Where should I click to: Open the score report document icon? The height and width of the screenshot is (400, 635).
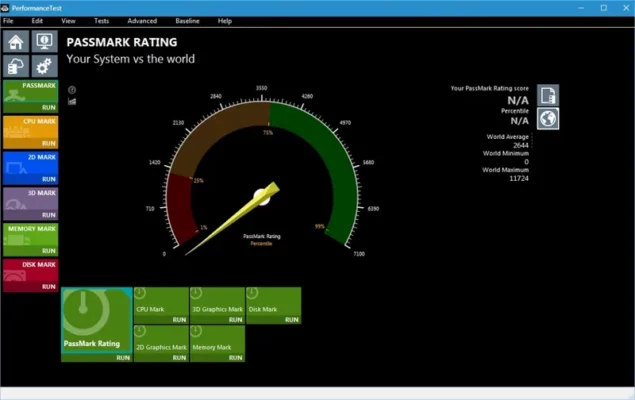(x=548, y=95)
